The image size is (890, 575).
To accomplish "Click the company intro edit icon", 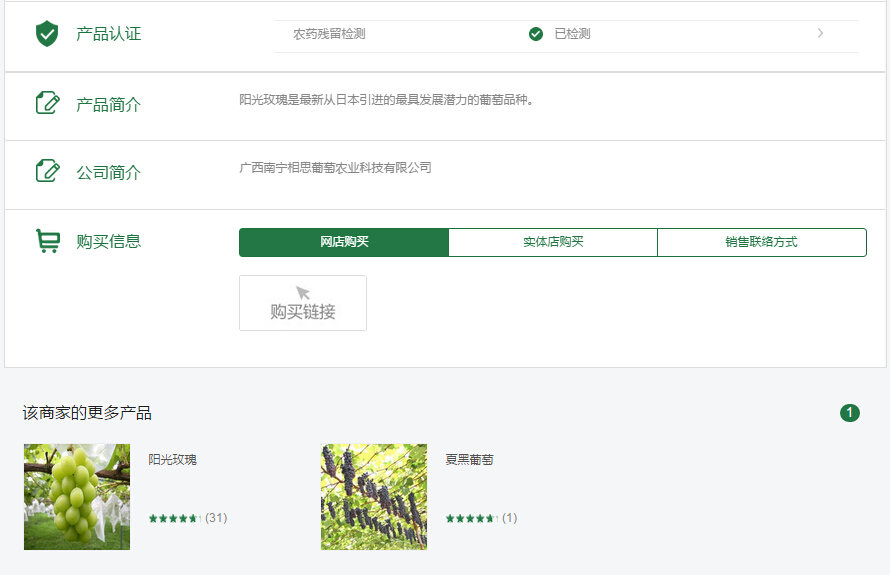I will click(x=48, y=171).
